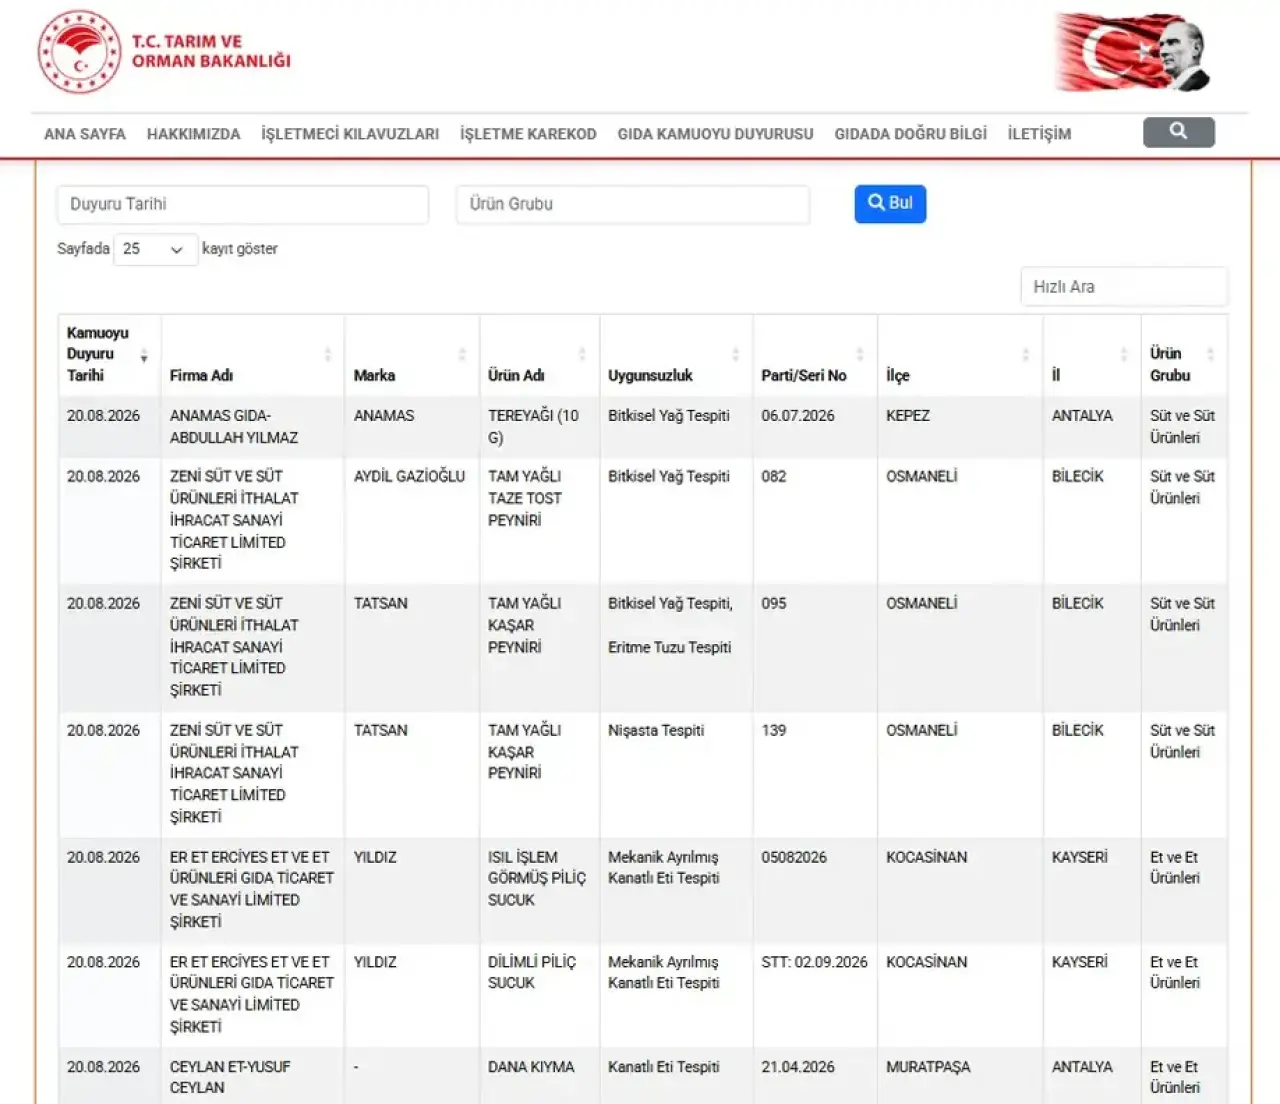
Task: Click the STT: 02.09.2026 cell
Action: coord(814,995)
